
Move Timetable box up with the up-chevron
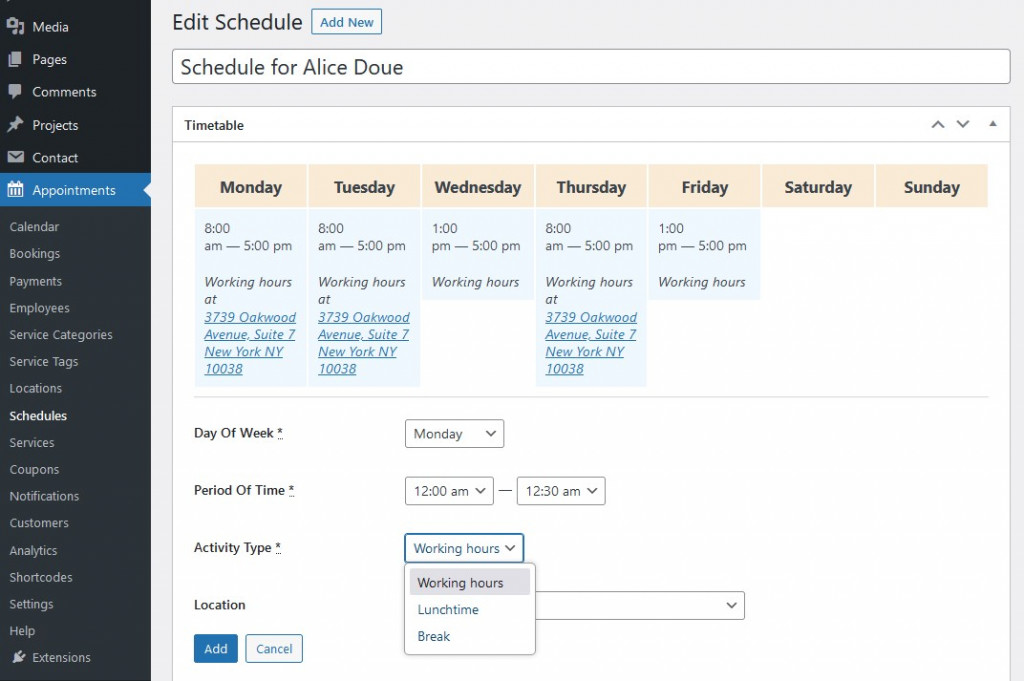click(938, 124)
